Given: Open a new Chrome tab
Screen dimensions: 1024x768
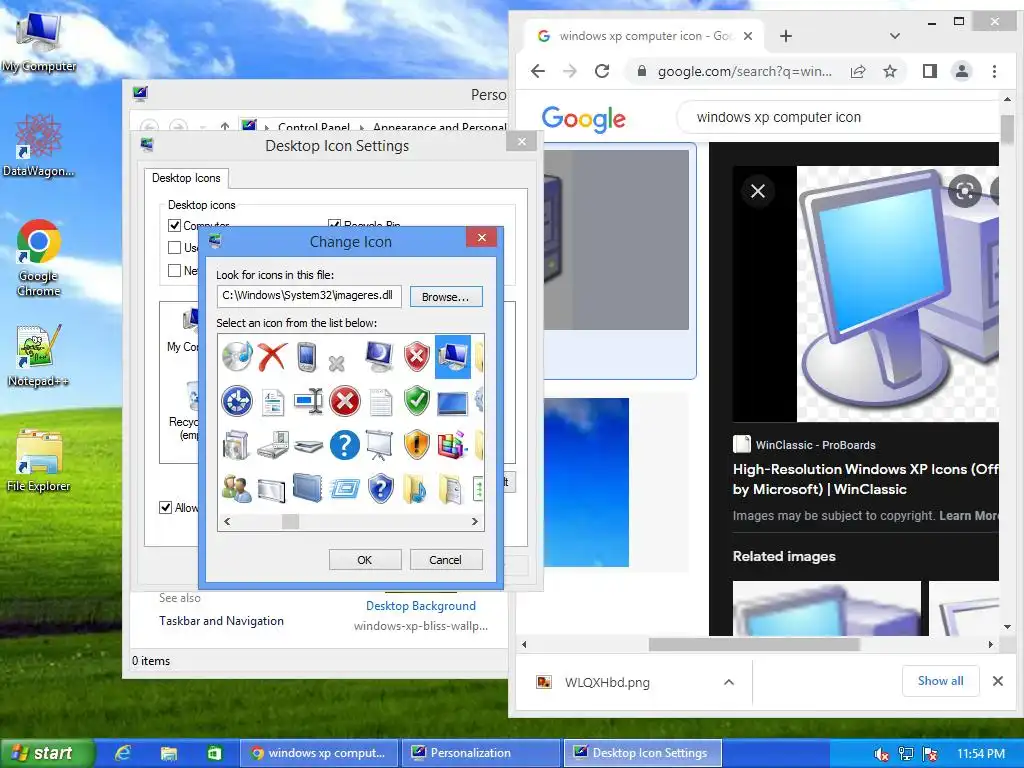Looking at the screenshot, I should [786, 36].
